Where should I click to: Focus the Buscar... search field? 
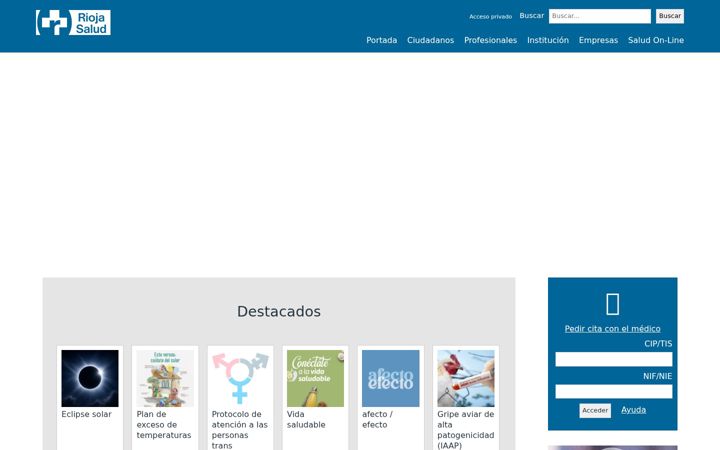(600, 16)
